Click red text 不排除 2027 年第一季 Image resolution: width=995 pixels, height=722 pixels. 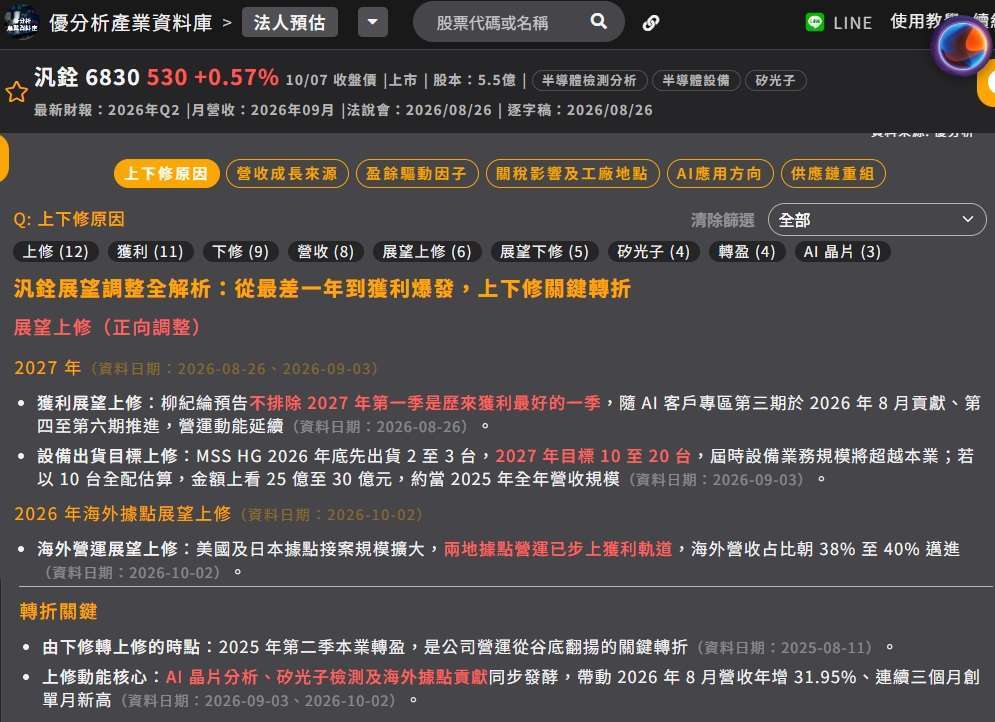click(425, 404)
